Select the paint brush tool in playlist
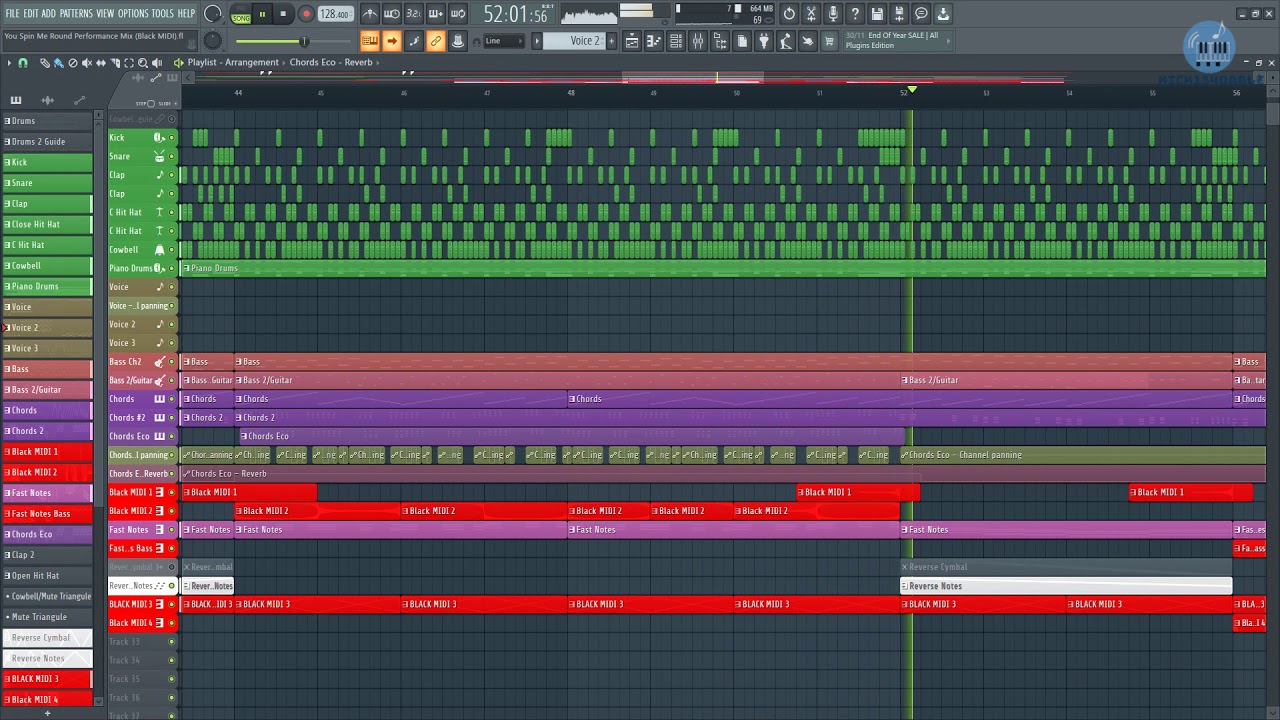Image resolution: width=1280 pixels, height=720 pixels. pyautogui.click(x=58, y=63)
